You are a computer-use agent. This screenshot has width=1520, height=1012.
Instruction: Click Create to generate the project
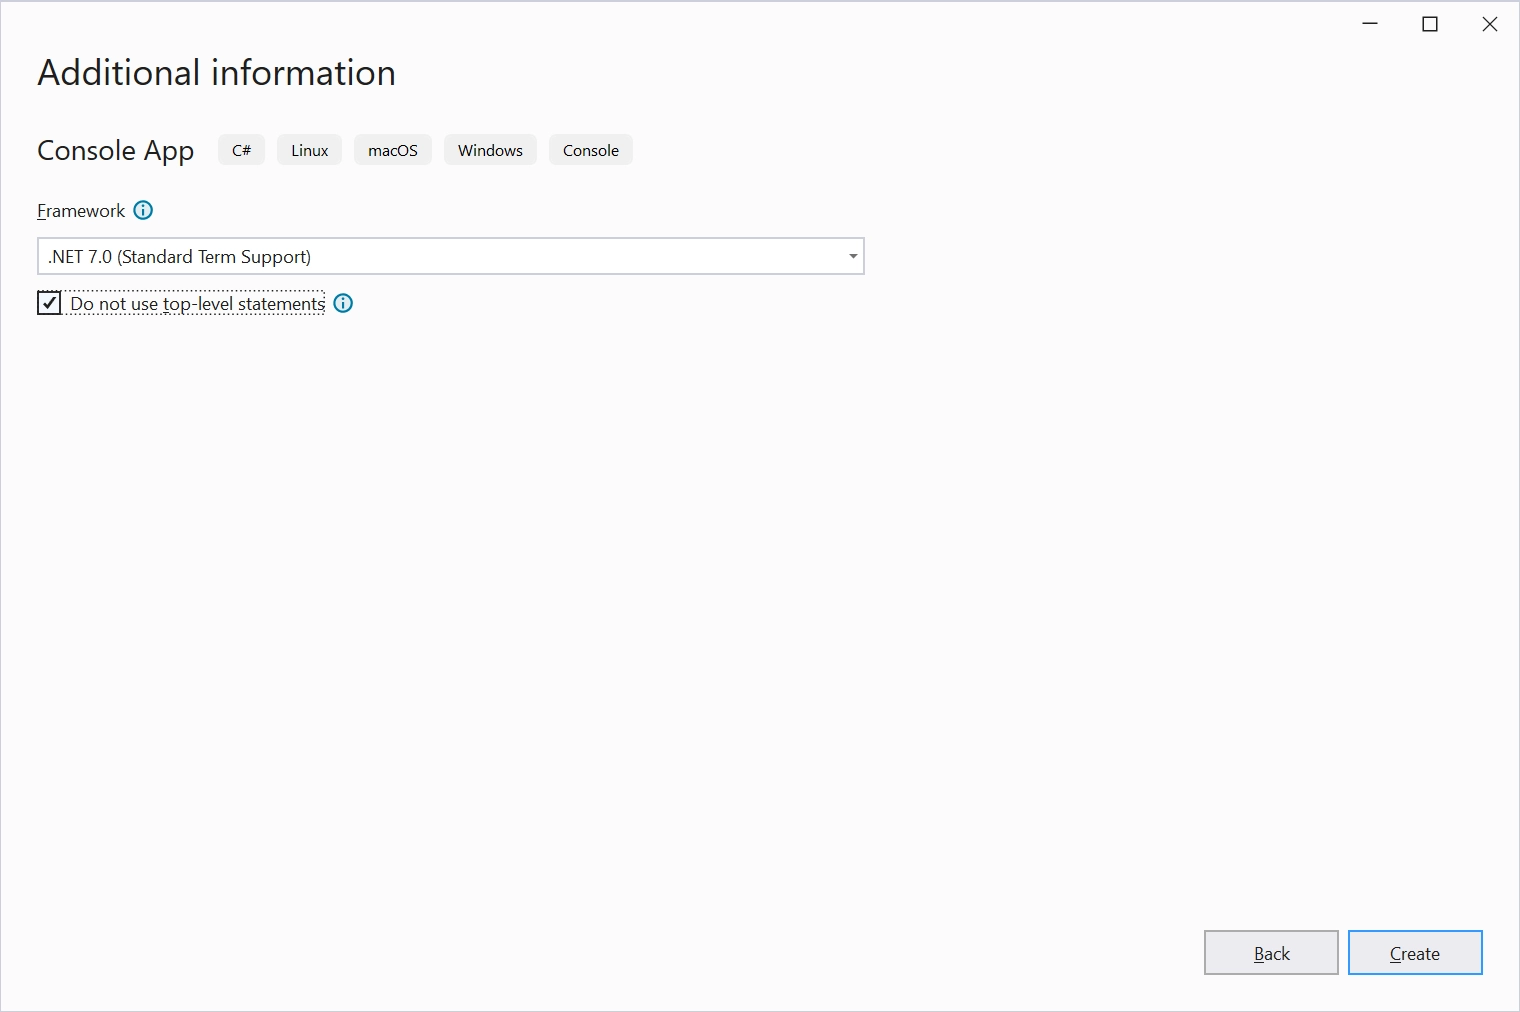pos(1415,953)
